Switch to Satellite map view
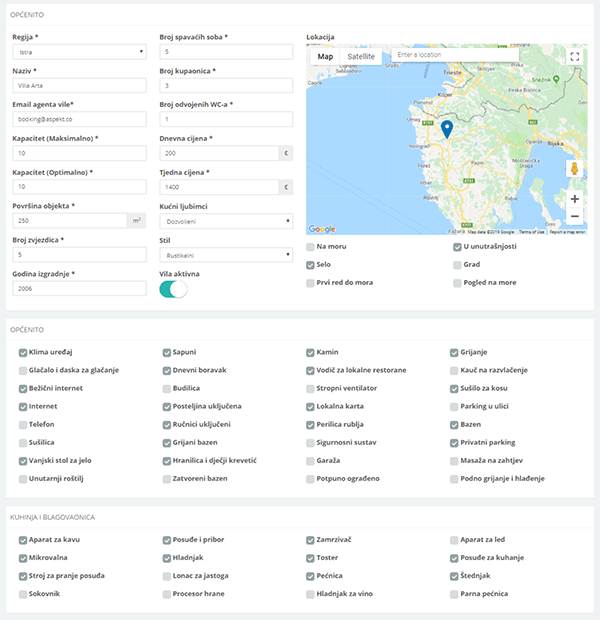Image resolution: width=600 pixels, height=620 pixels. [x=361, y=57]
